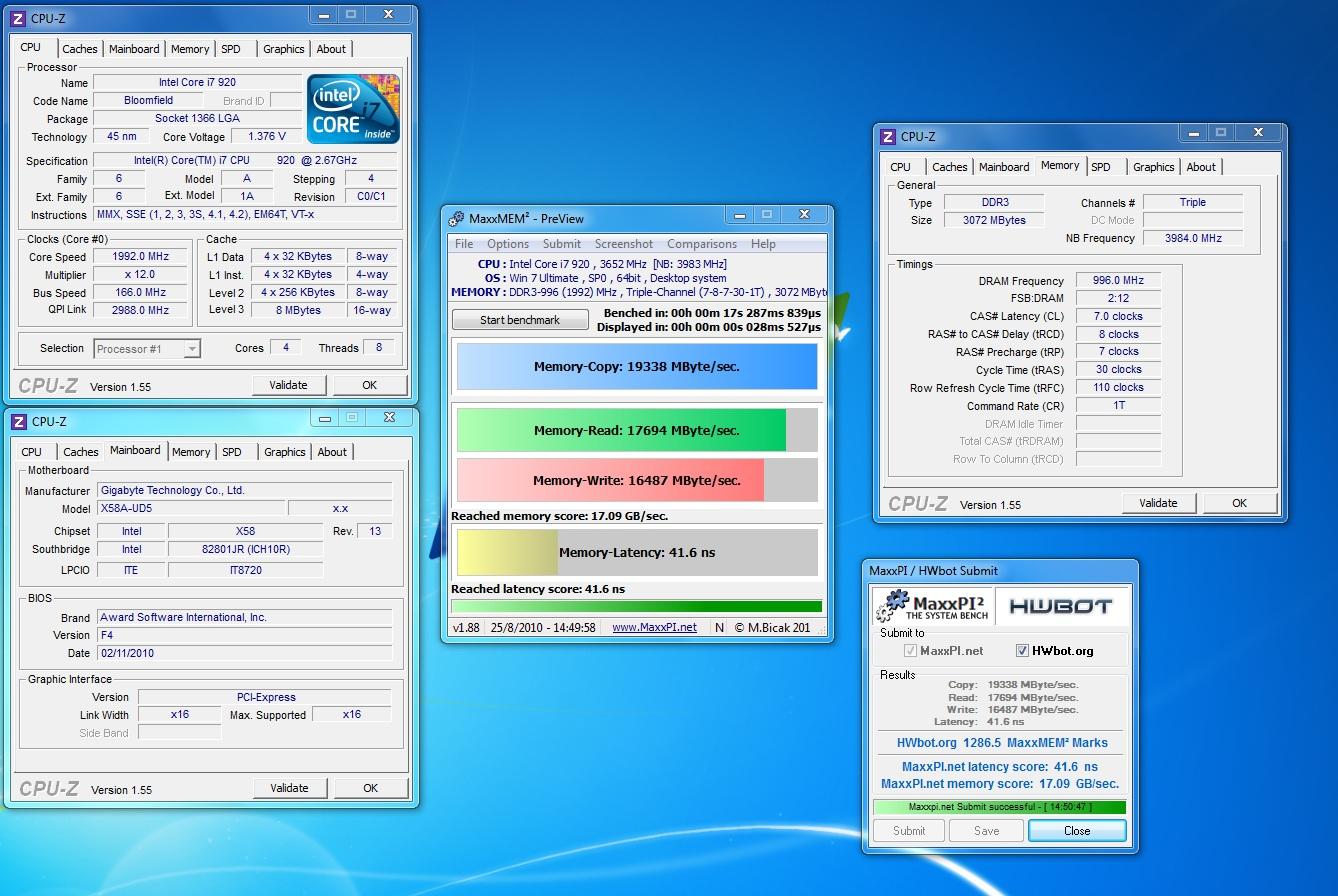
Task: Toggle the MaxxPI.net checkbox
Action: pos(910,650)
